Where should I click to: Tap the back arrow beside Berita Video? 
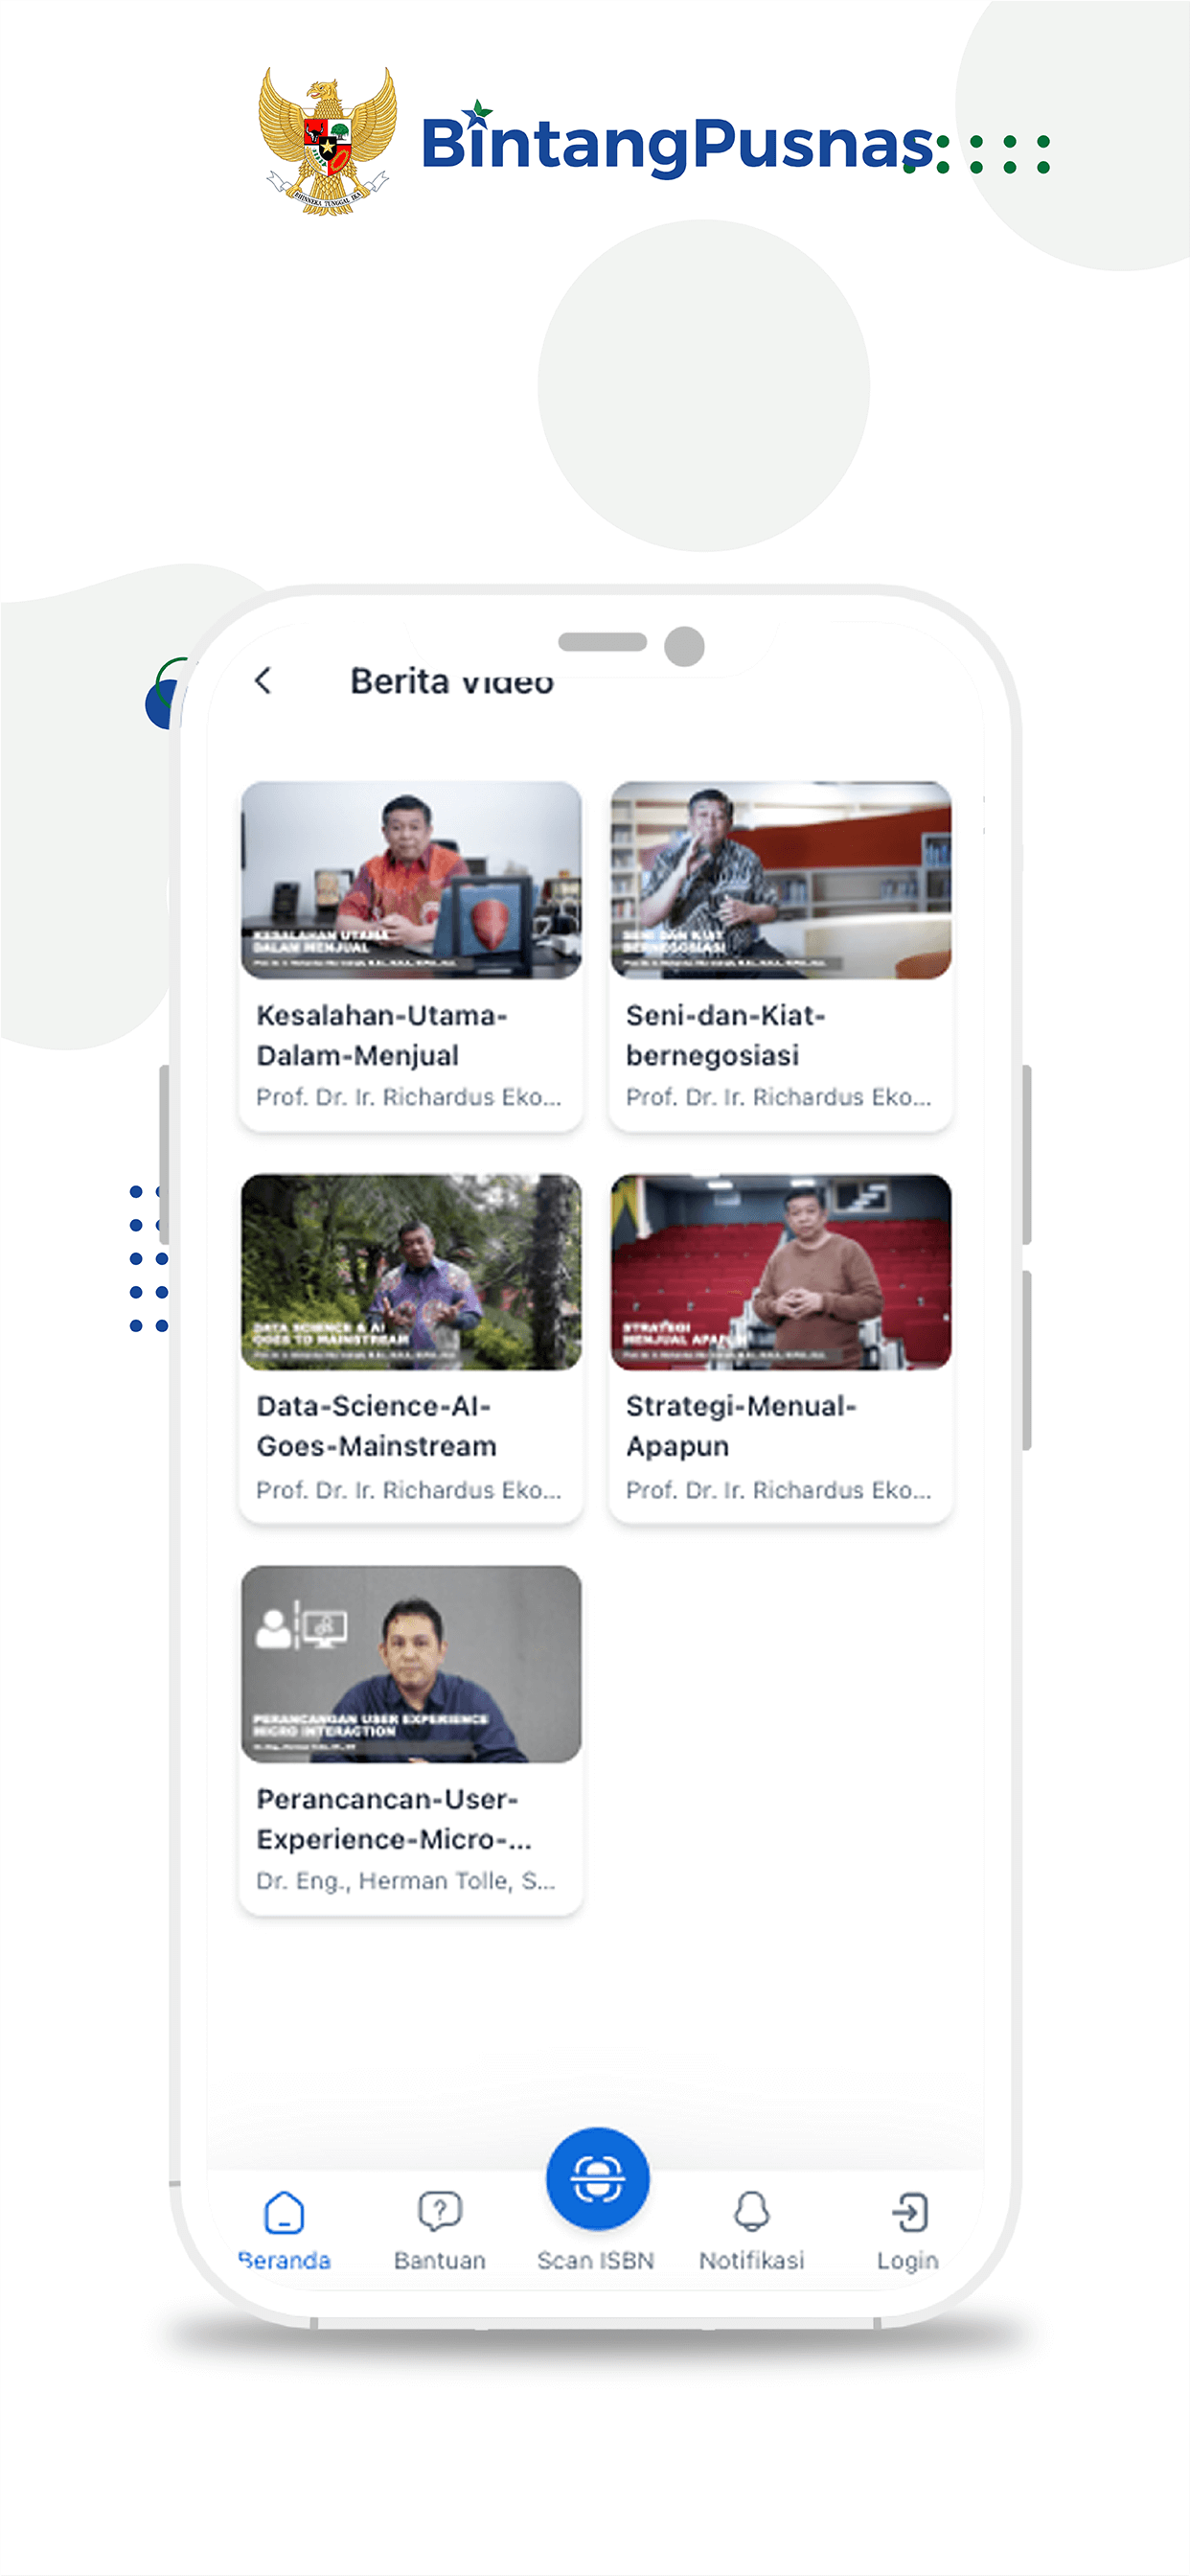pyautogui.click(x=263, y=681)
